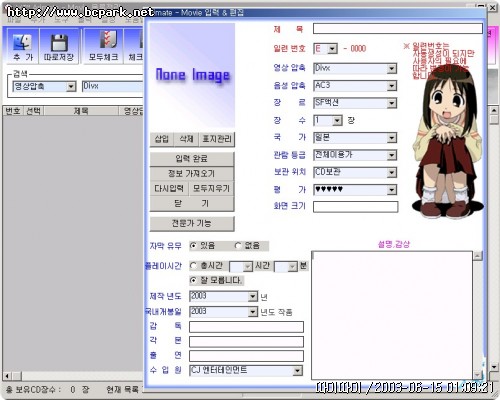Click the description box scroll up arrow
Viewport: 500px width, 400px height.
coord(478,256)
